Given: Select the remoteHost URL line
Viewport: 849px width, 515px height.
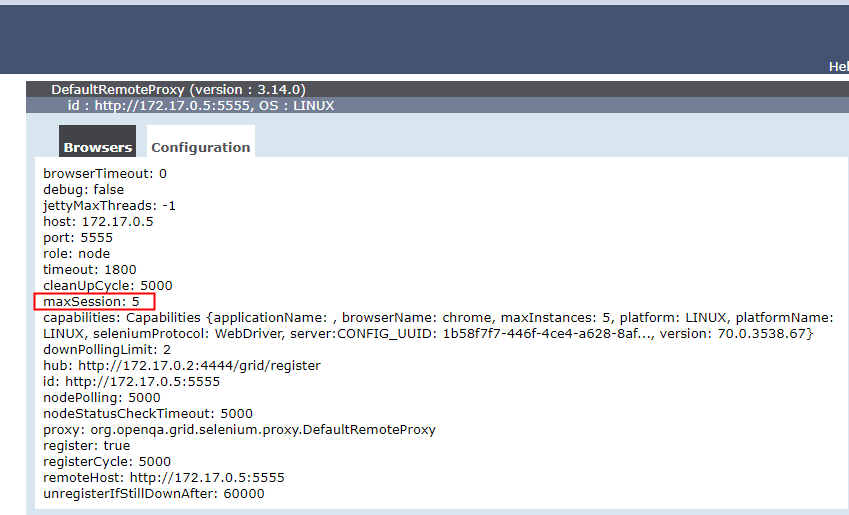Looking at the screenshot, I should click(x=164, y=478).
